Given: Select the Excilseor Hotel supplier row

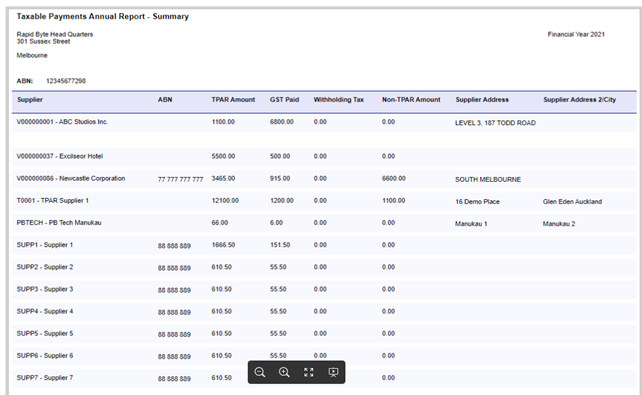Looking at the screenshot, I should point(324,156).
